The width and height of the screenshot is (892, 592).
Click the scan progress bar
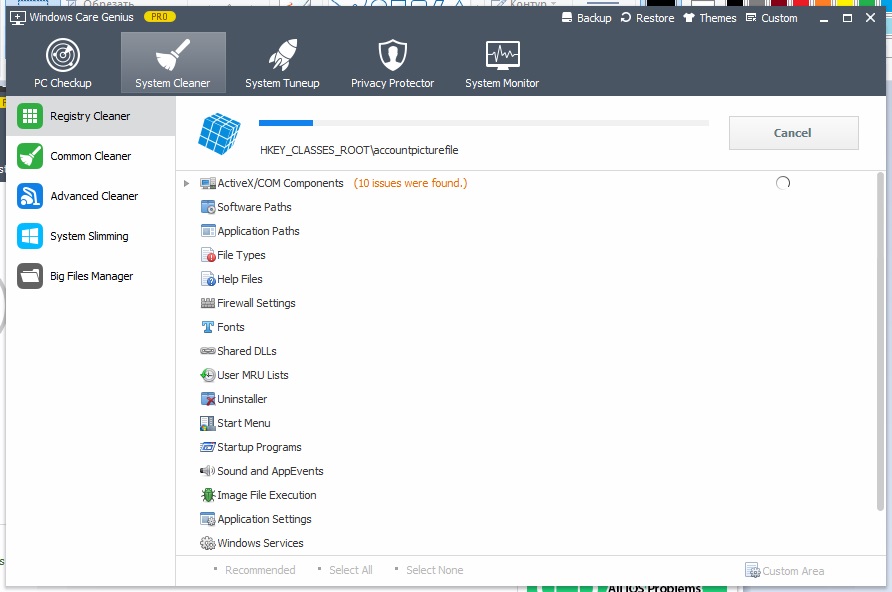(484, 123)
